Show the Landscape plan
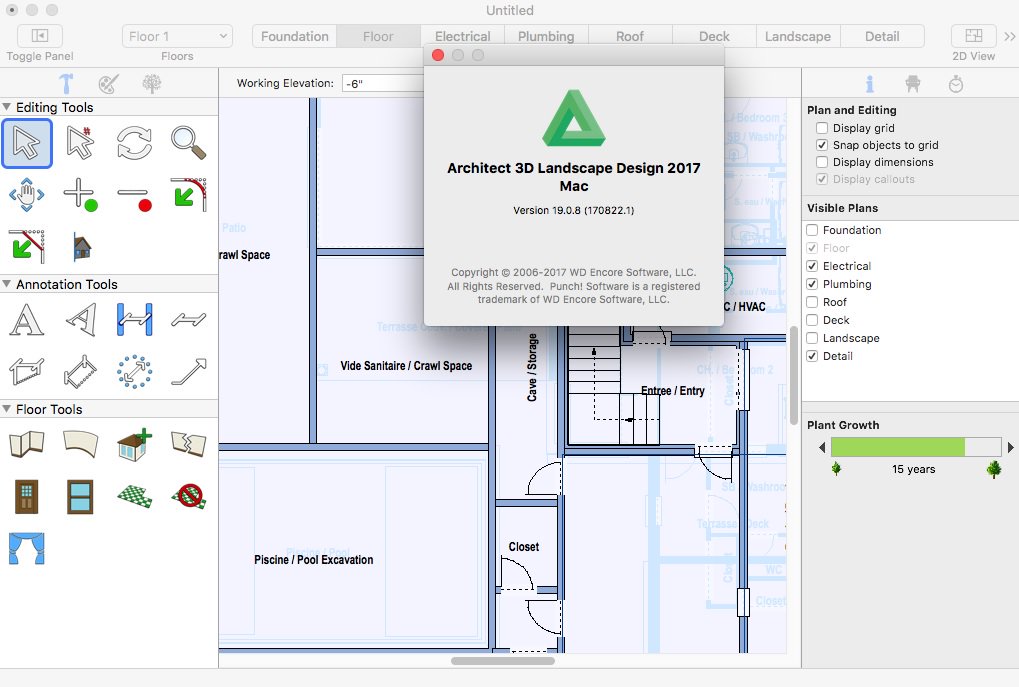 pyautogui.click(x=812, y=338)
